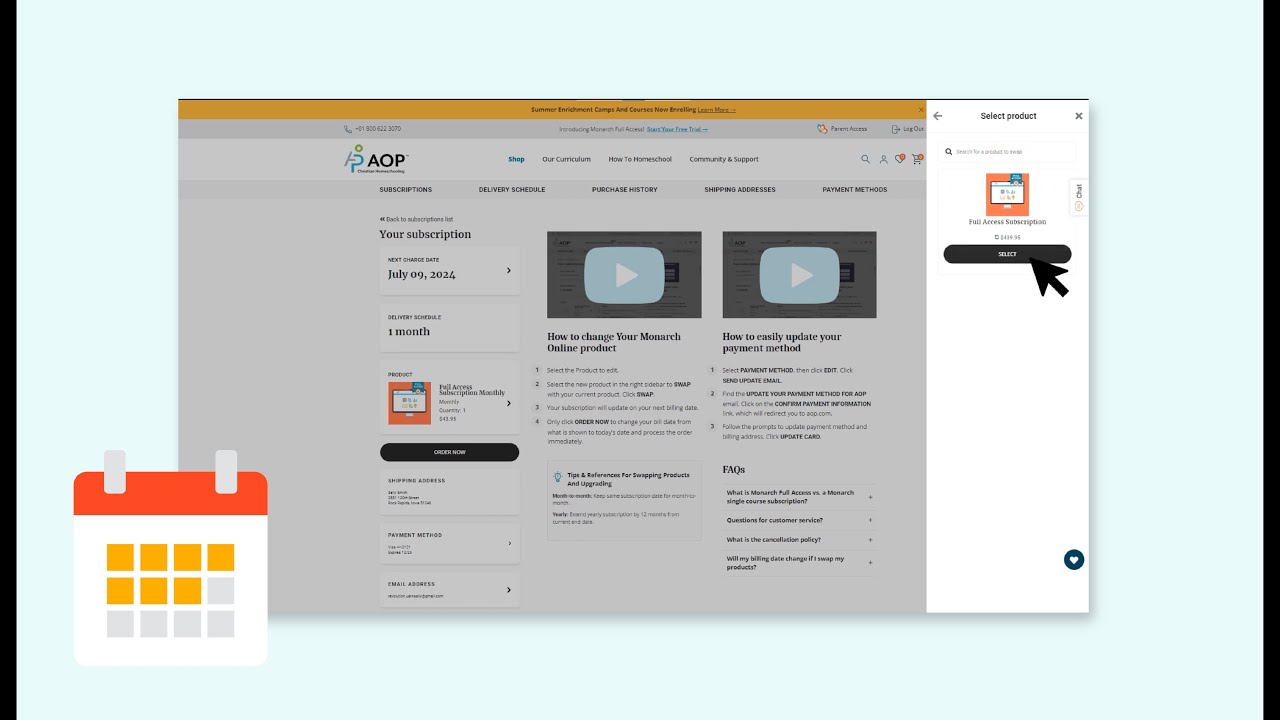Screen dimensions: 1280x720
Task: Click the product thumbnail in the Product card
Action: tap(409, 403)
